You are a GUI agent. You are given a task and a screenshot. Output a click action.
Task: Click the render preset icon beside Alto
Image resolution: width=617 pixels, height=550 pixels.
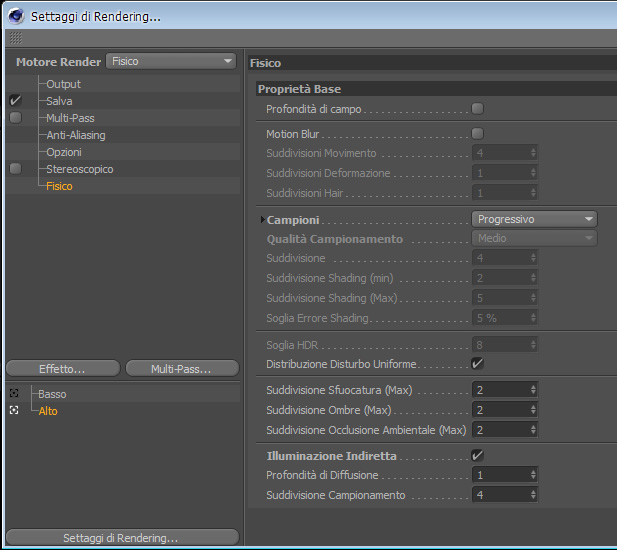[14, 410]
